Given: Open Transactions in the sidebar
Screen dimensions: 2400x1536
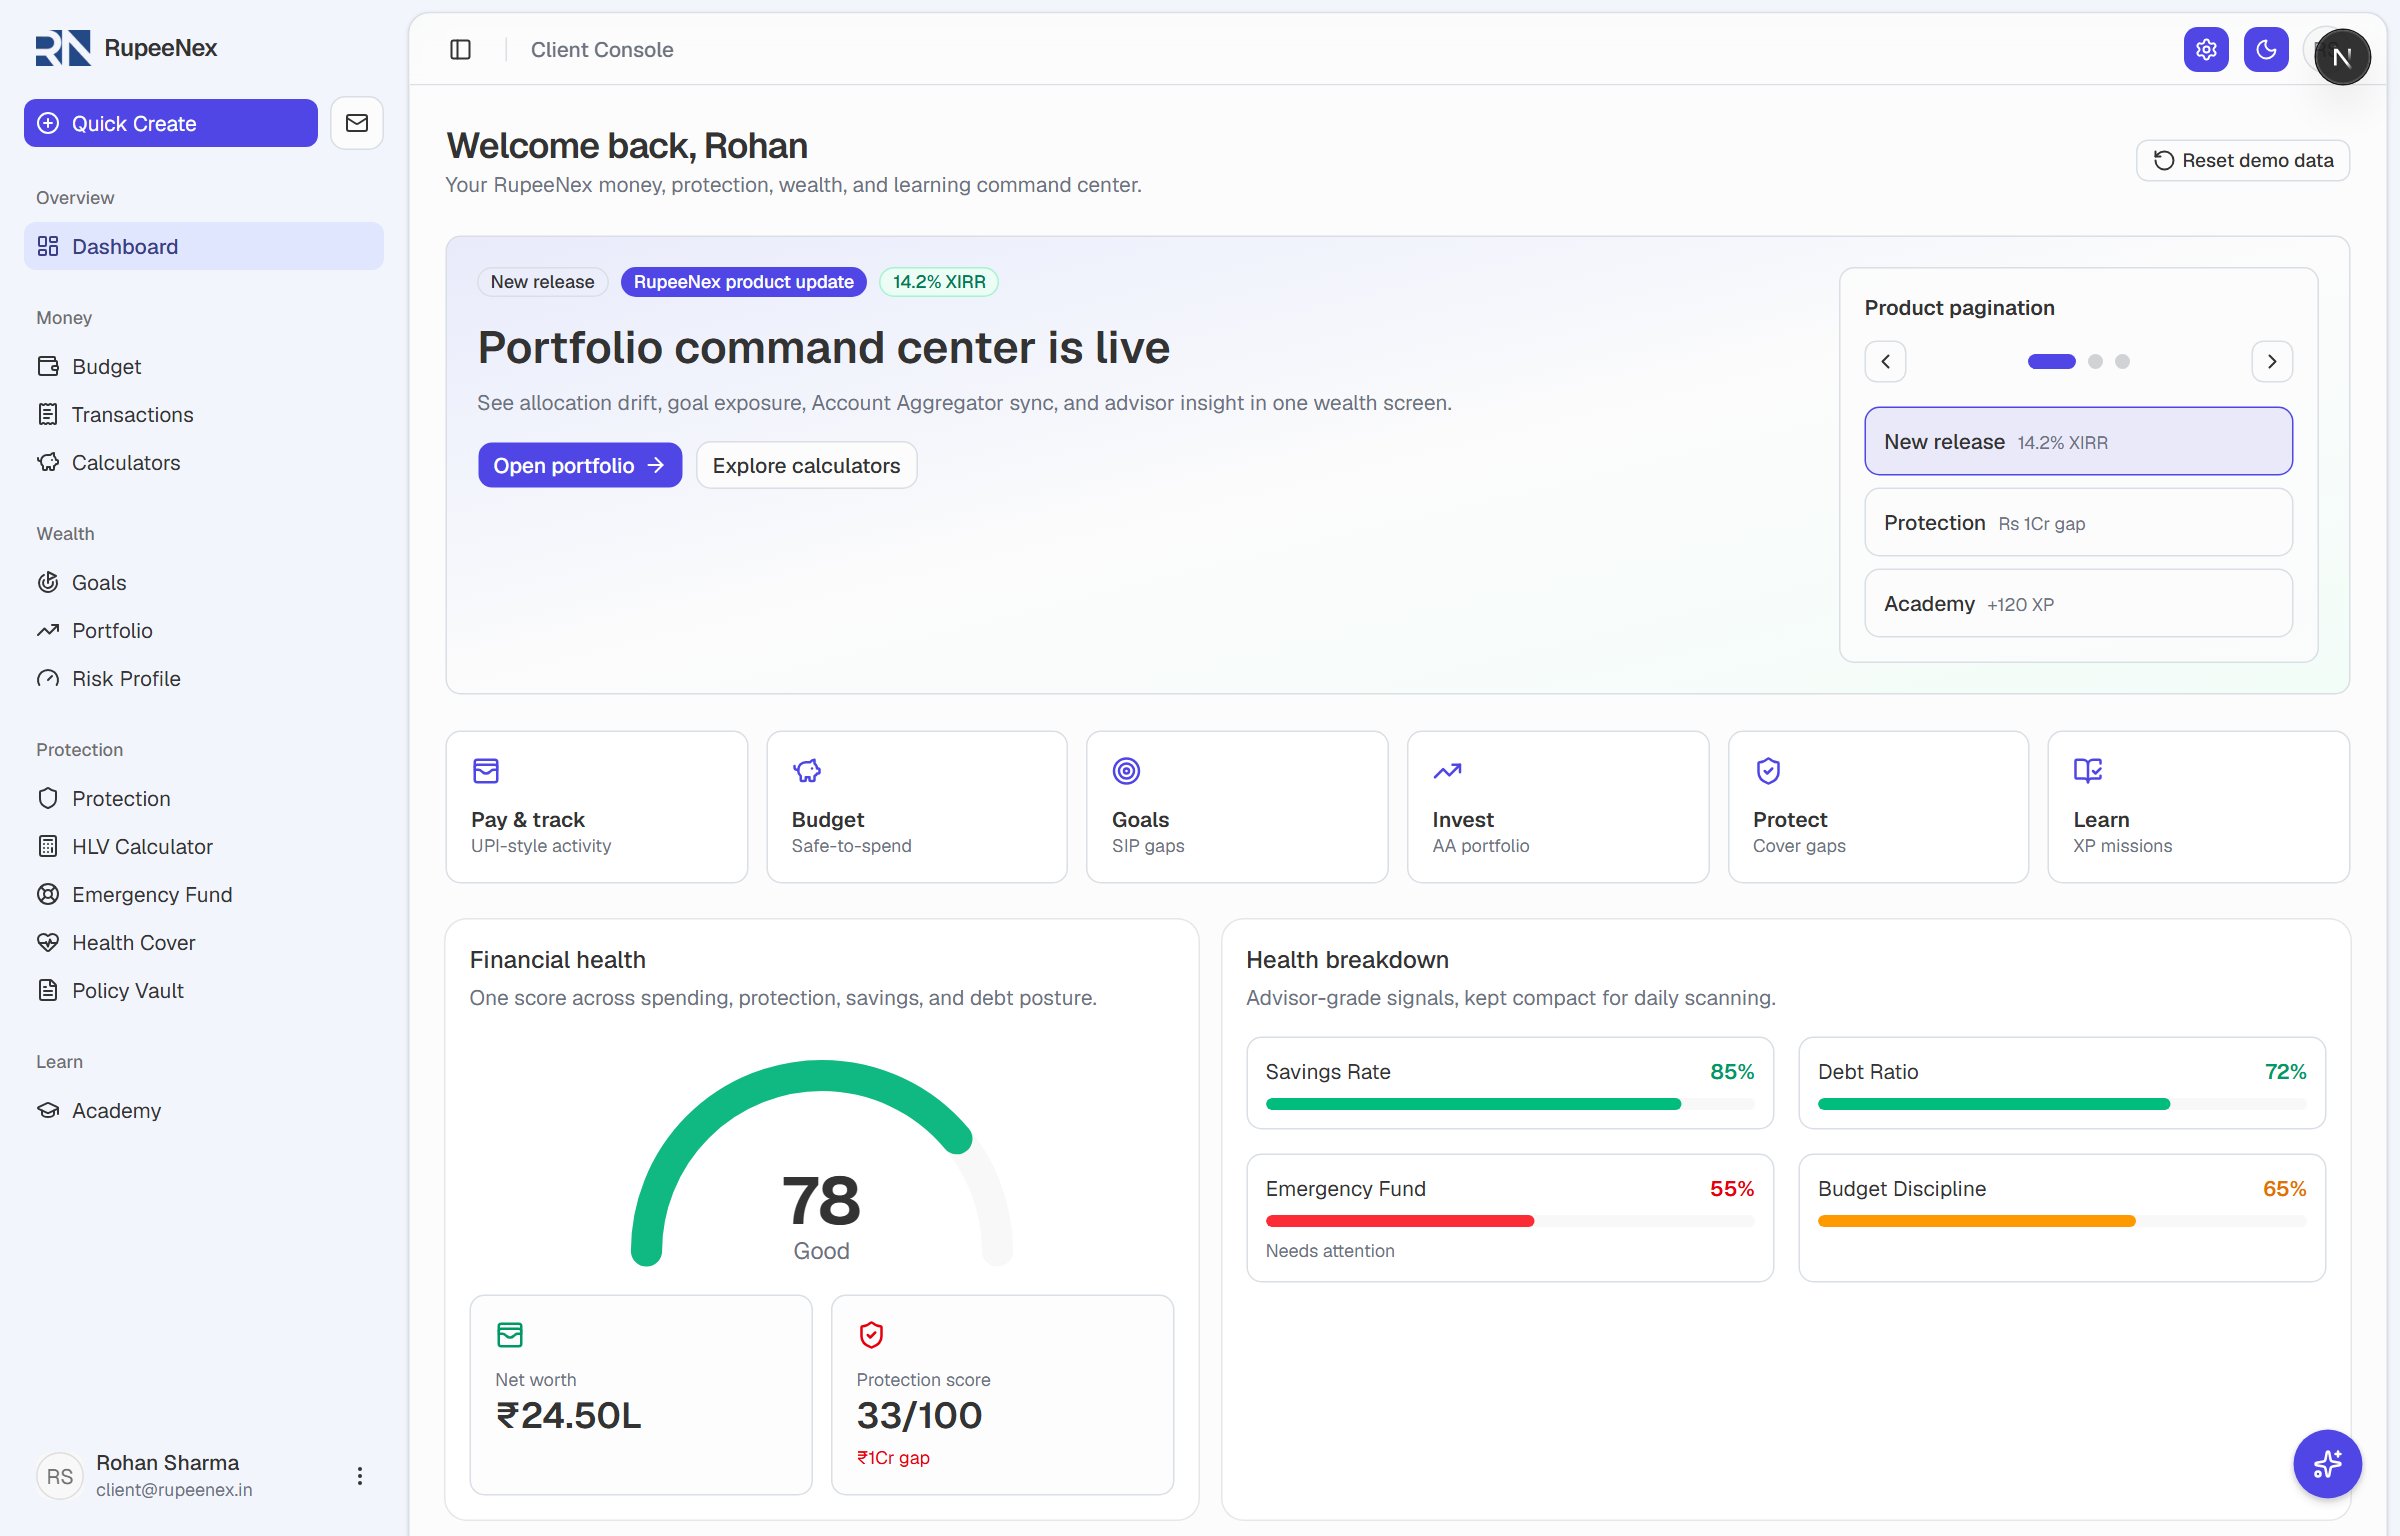Looking at the screenshot, I should (204, 414).
